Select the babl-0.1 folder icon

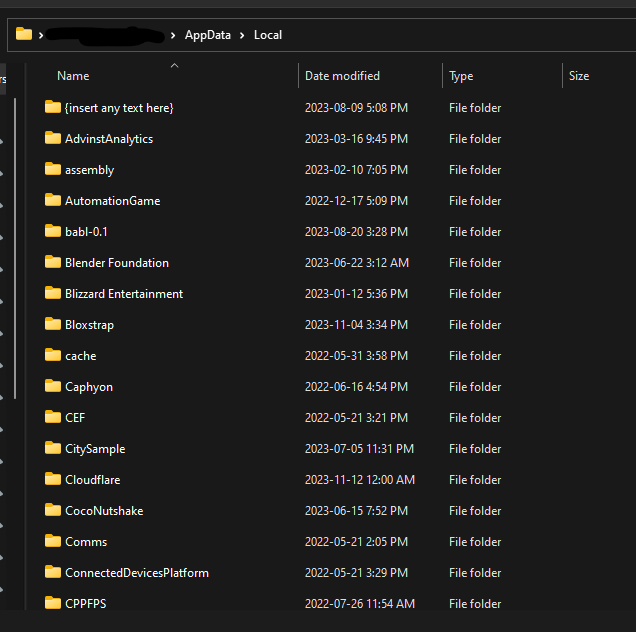(53, 231)
